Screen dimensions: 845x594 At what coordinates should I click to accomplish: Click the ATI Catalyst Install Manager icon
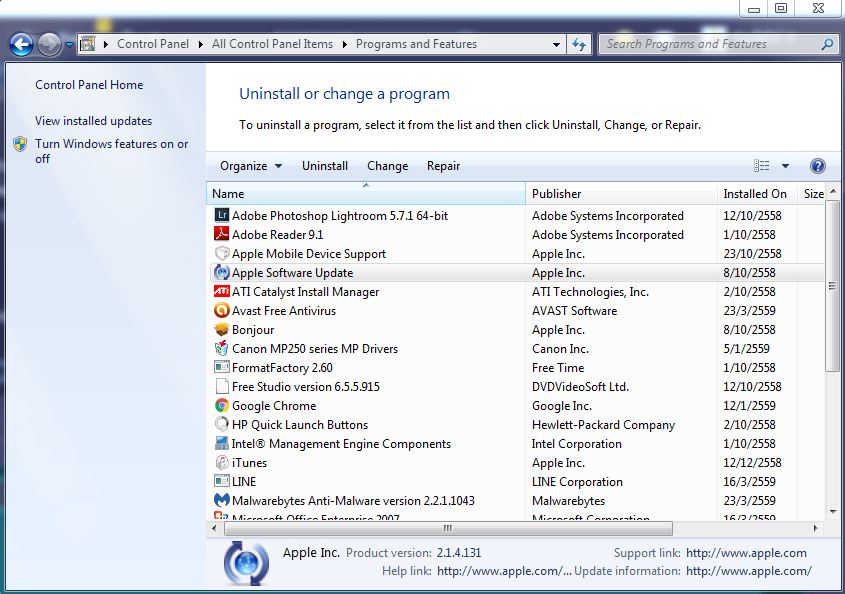221,292
